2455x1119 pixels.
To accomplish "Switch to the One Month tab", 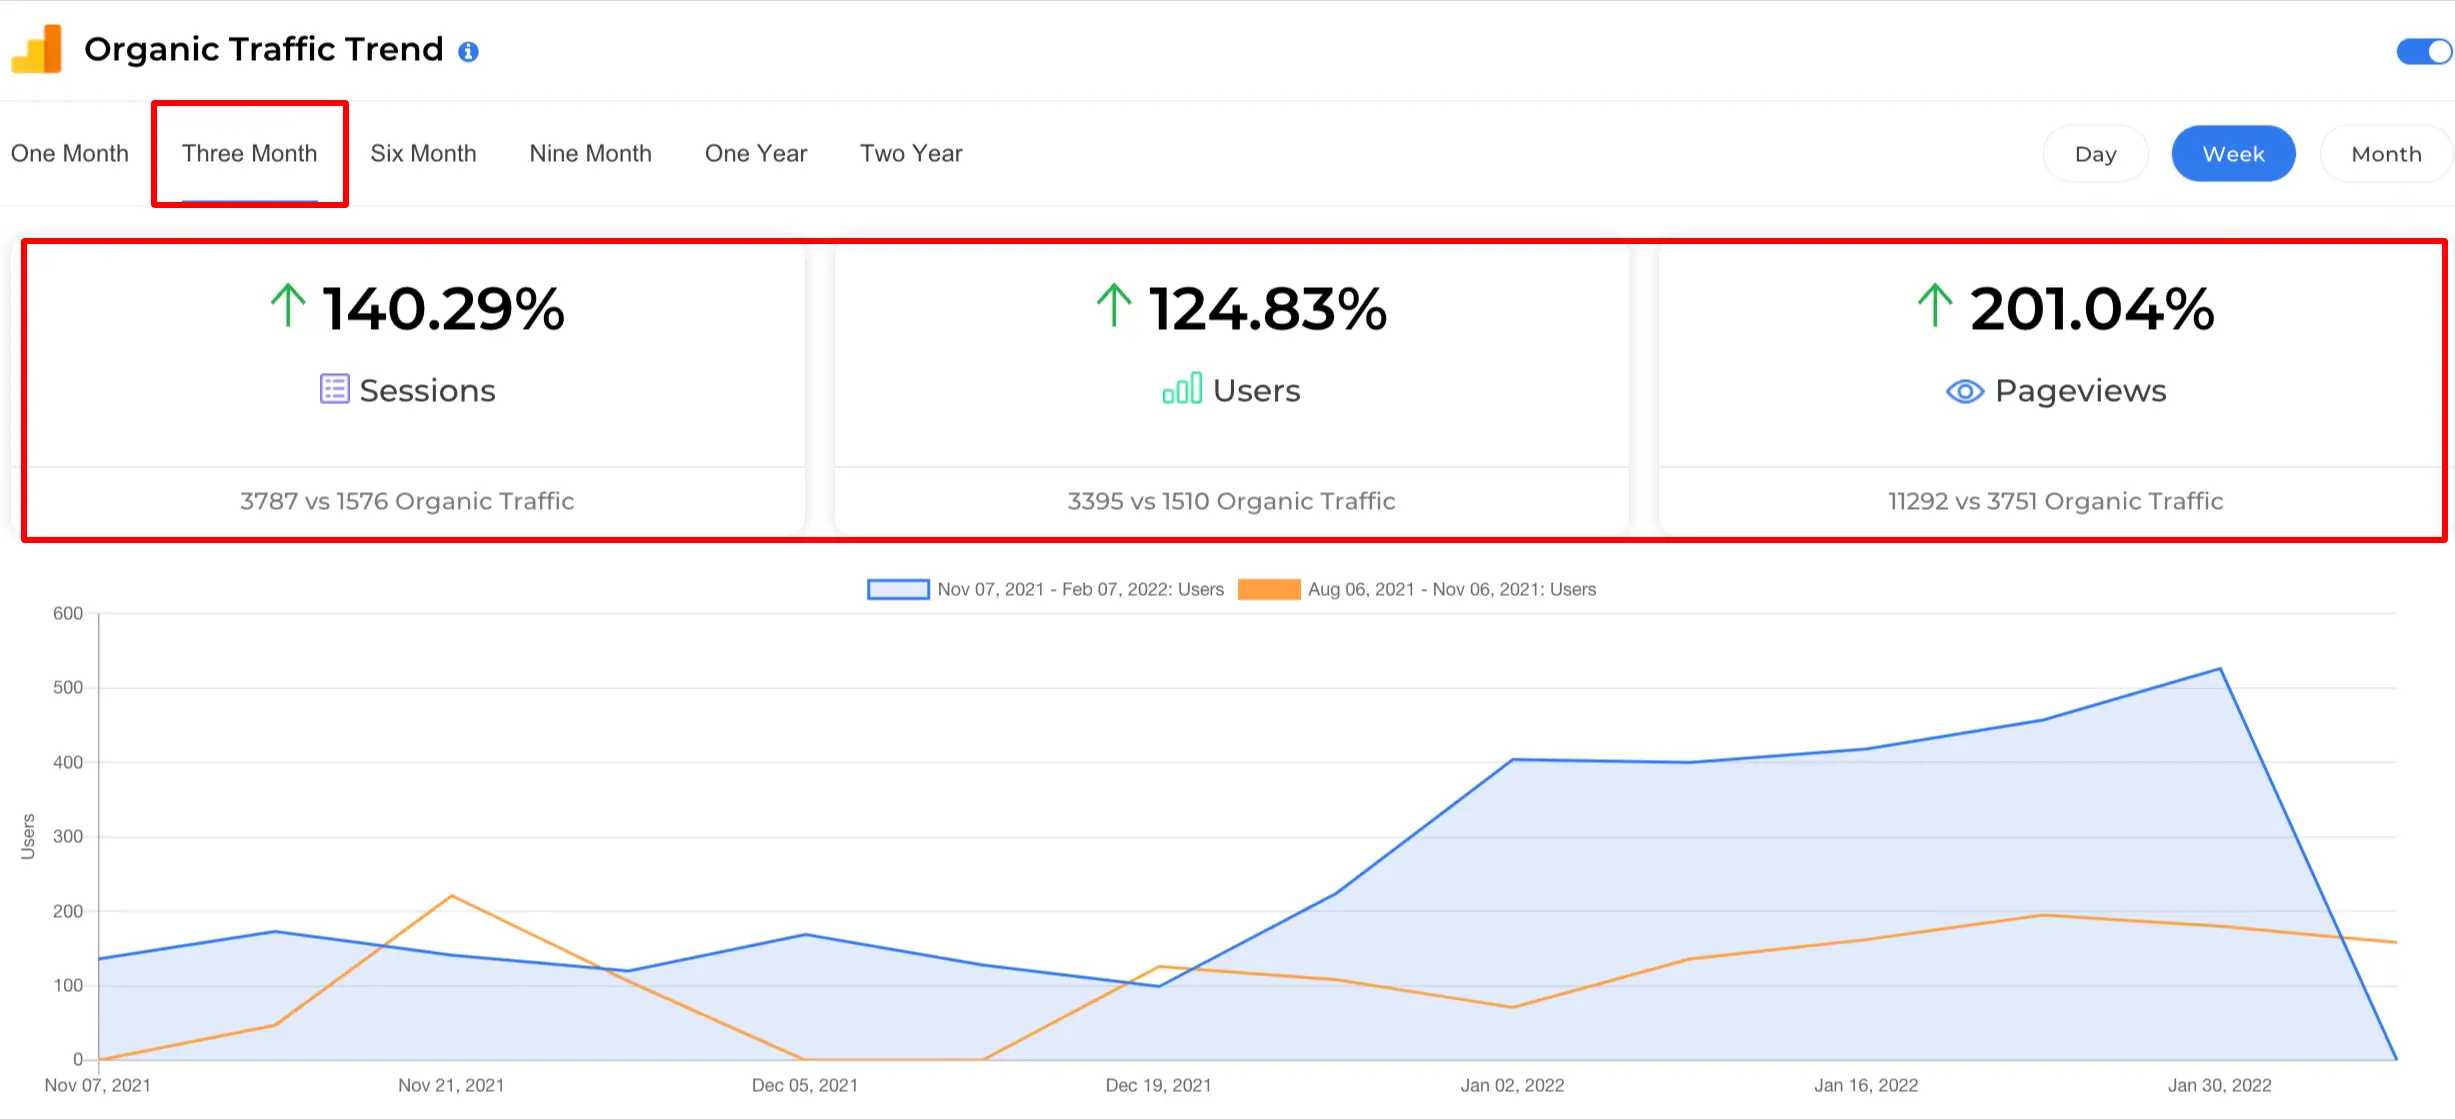I will 70,154.
